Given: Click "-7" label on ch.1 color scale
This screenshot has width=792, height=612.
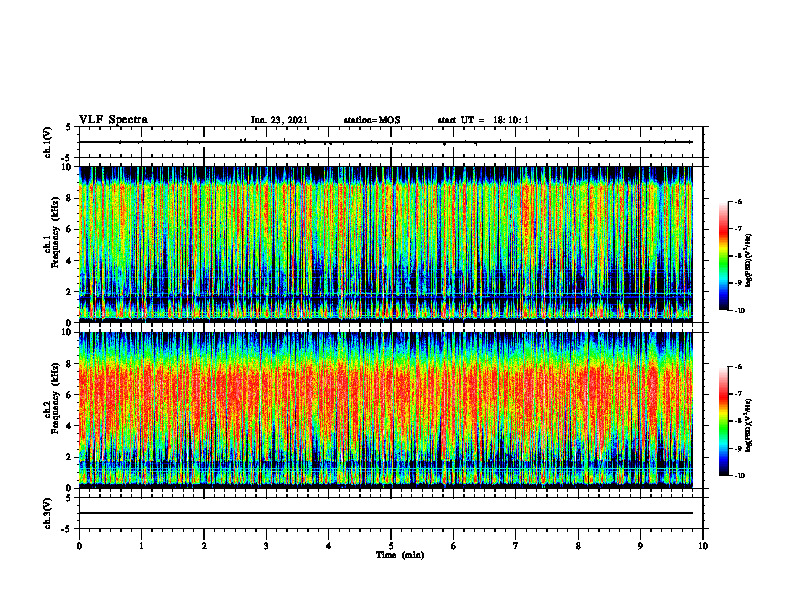Looking at the screenshot, I should 738,229.
